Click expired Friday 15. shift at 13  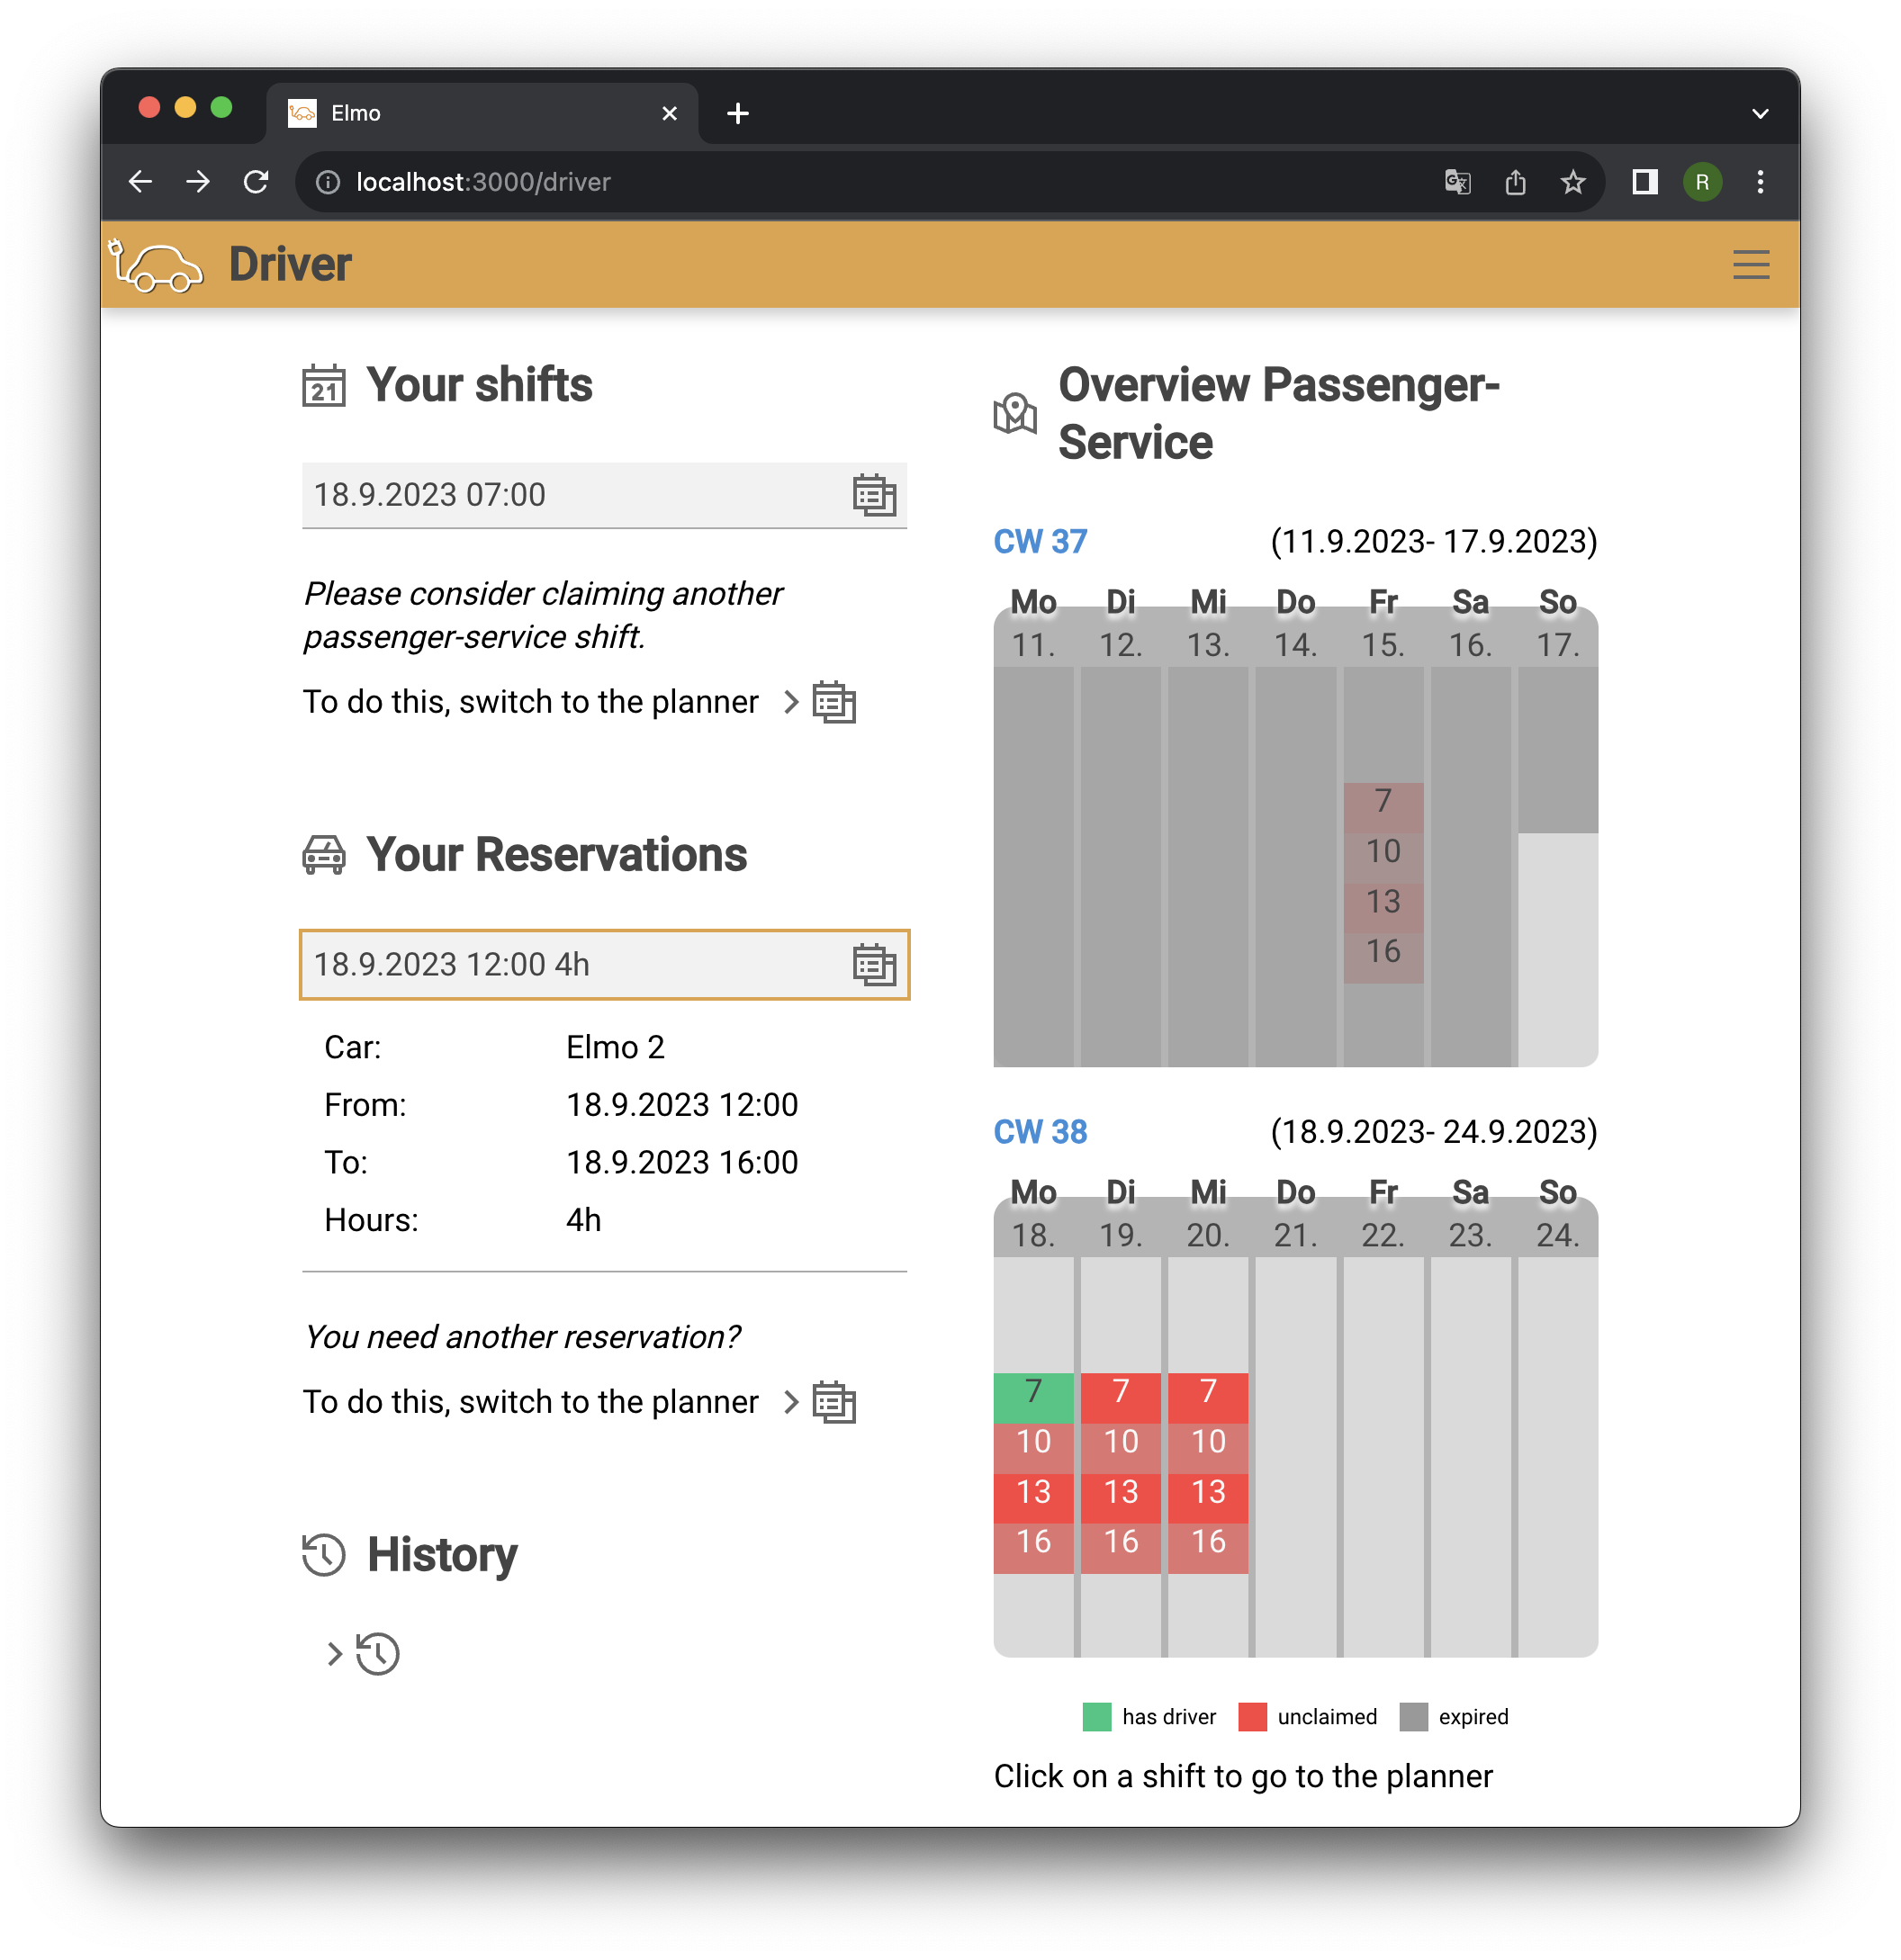click(x=1383, y=908)
